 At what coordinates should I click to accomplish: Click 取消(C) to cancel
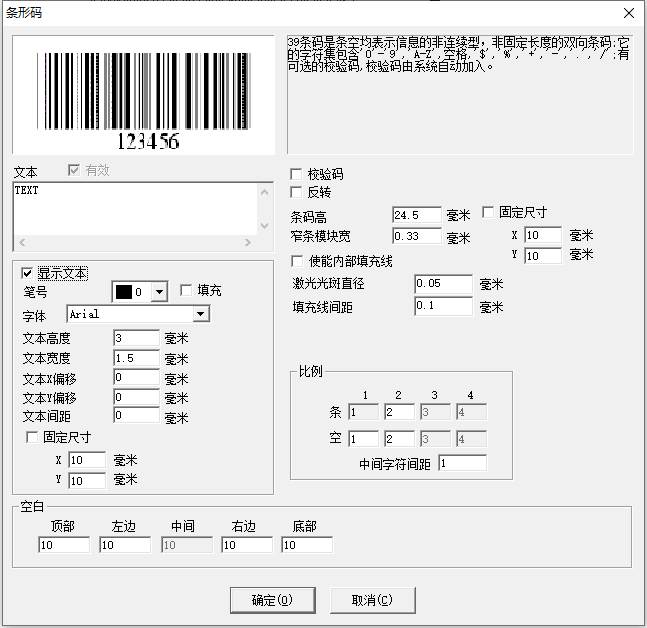[373, 600]
